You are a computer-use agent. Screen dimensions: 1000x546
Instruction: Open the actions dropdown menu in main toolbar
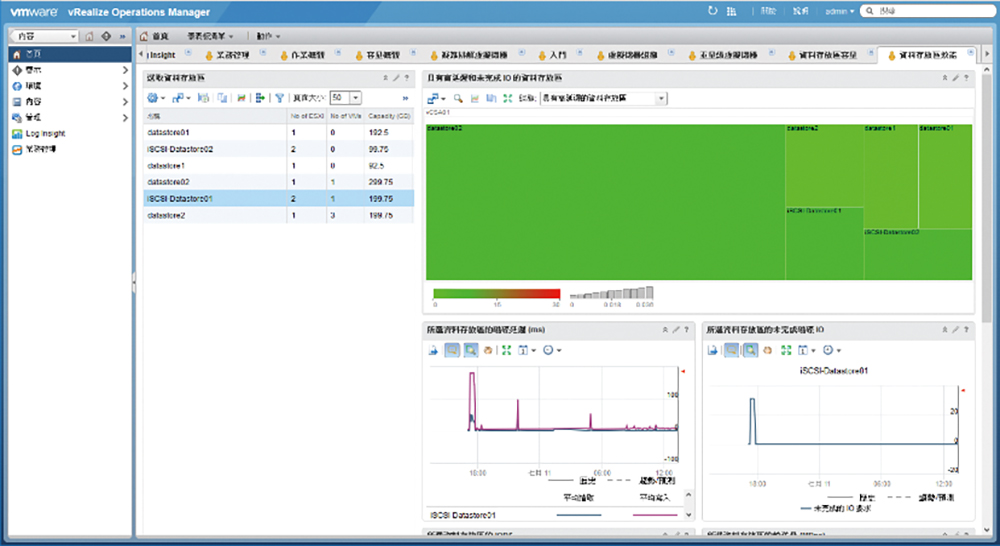tap(268, 36)
